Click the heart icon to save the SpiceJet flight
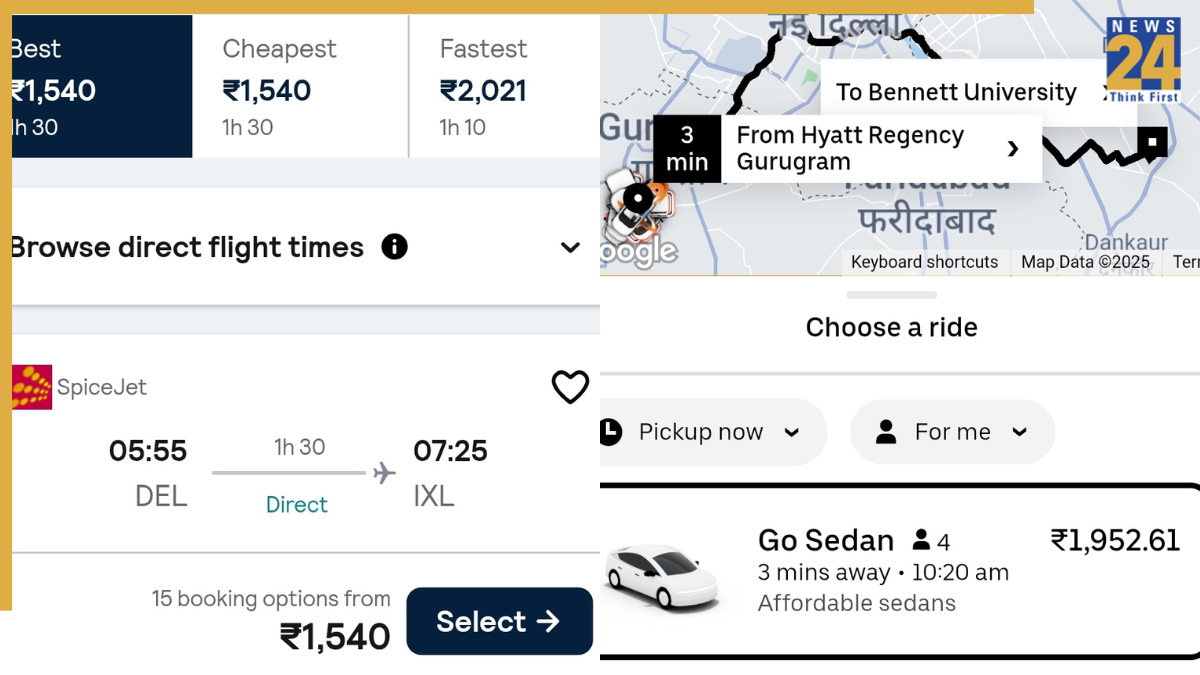 [x=570, y=387]
